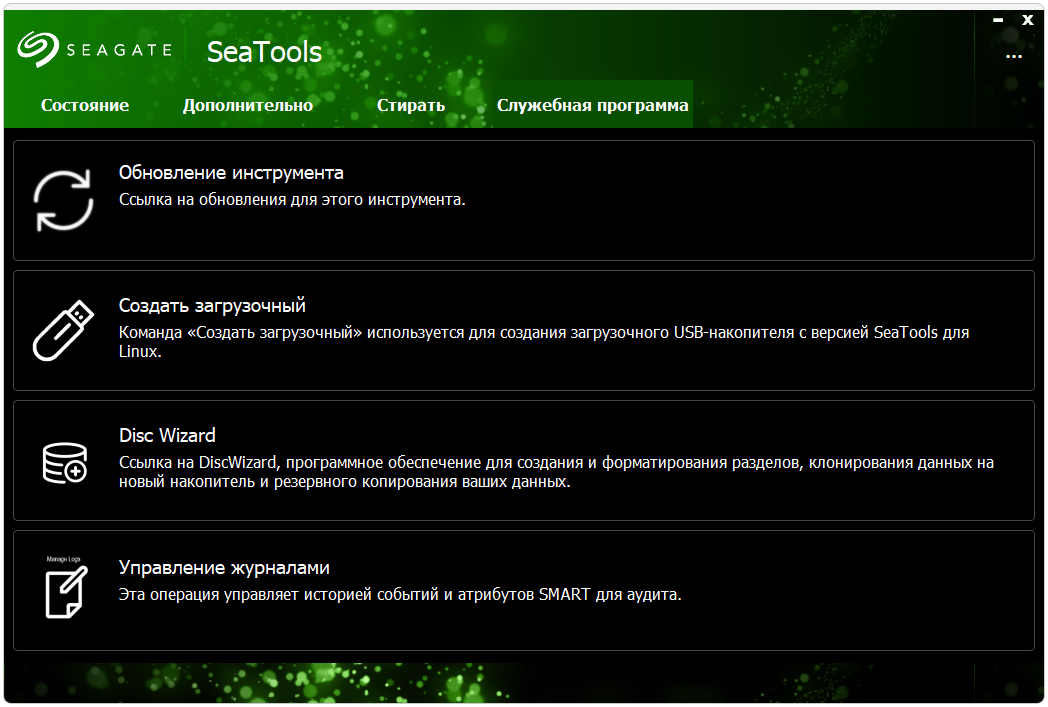Click the tool update description text
This screenshot has width=1048, height=707.
click(x=292, y=199)
